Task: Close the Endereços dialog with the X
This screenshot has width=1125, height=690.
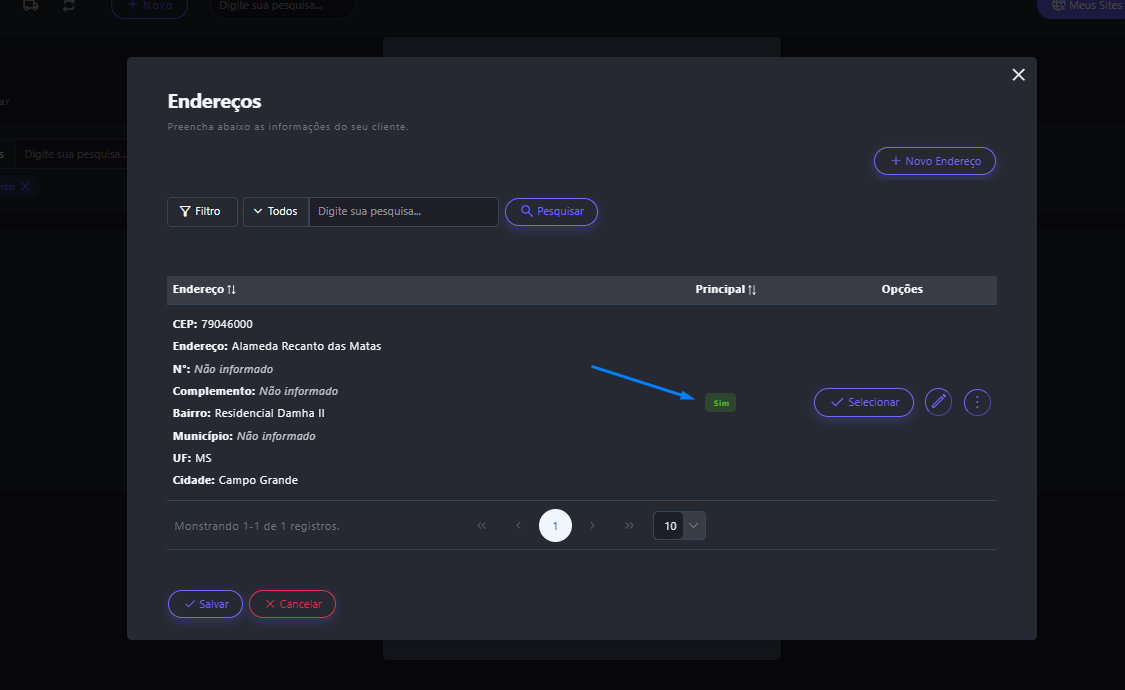Action: coord(1018,75)
